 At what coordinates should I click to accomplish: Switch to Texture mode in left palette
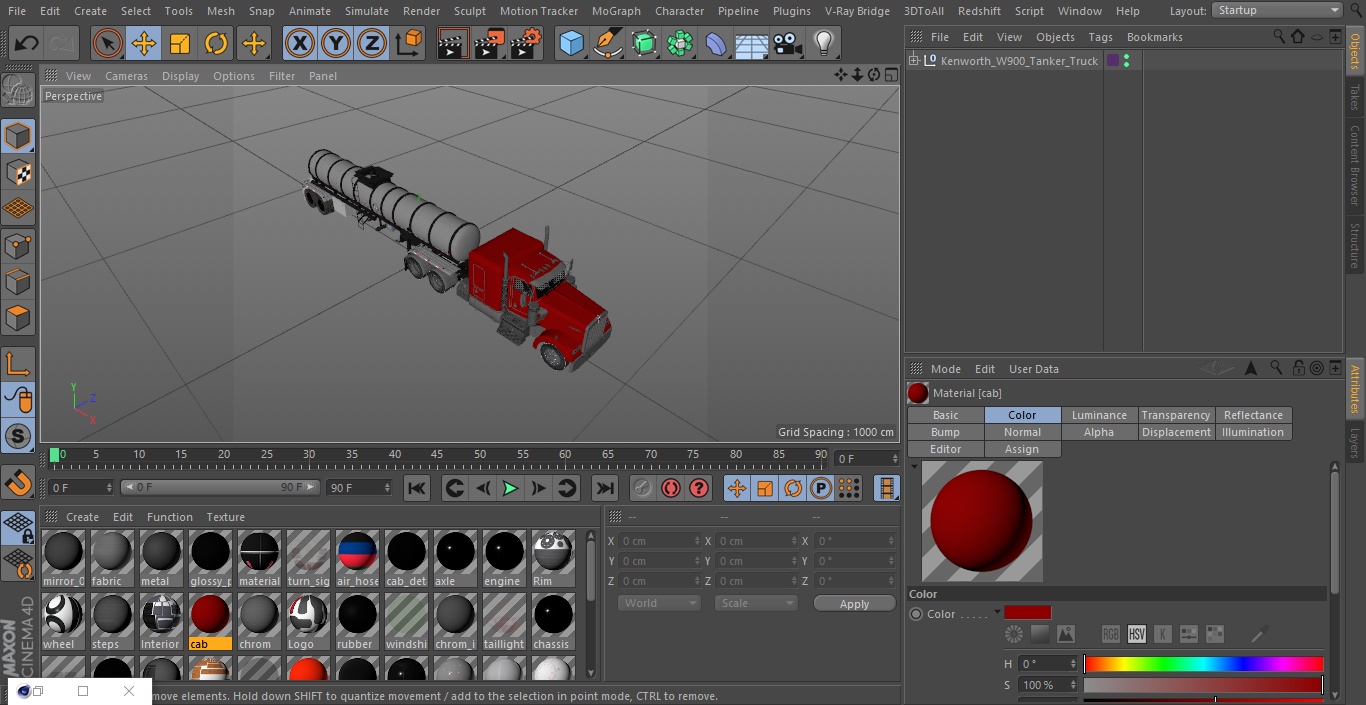[x=18, y=172]
